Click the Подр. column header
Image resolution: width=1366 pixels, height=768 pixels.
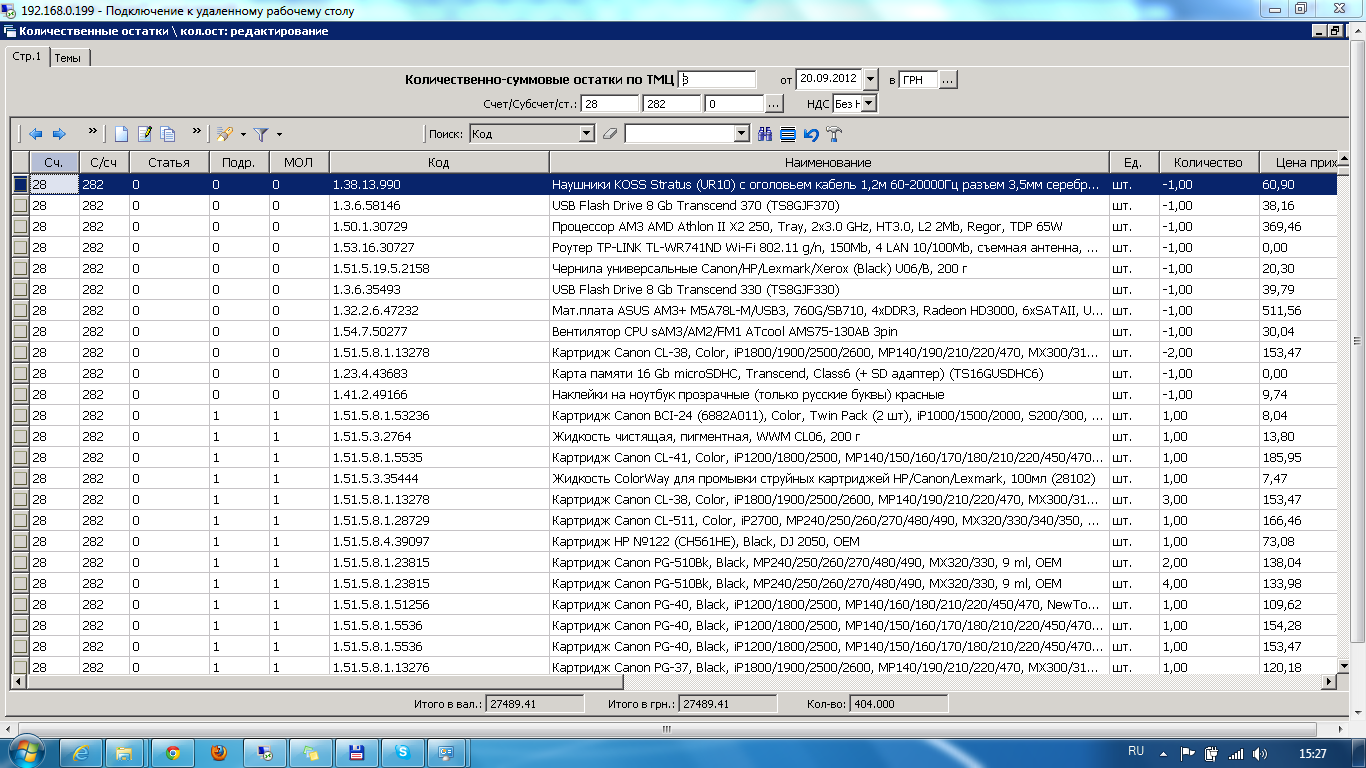tap(238, 162)
